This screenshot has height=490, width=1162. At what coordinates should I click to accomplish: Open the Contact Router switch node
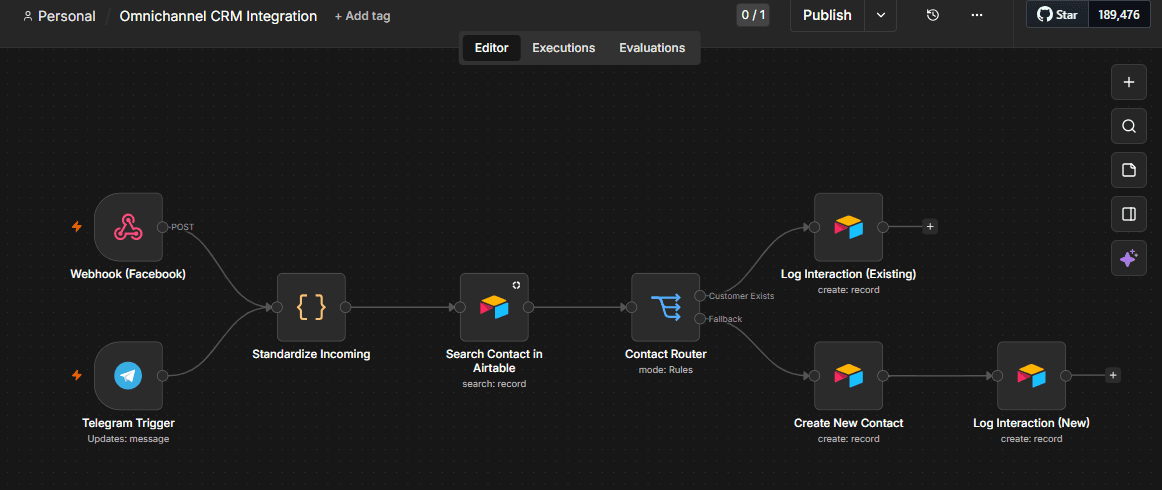pyautogui.click(x=665, y=307)
